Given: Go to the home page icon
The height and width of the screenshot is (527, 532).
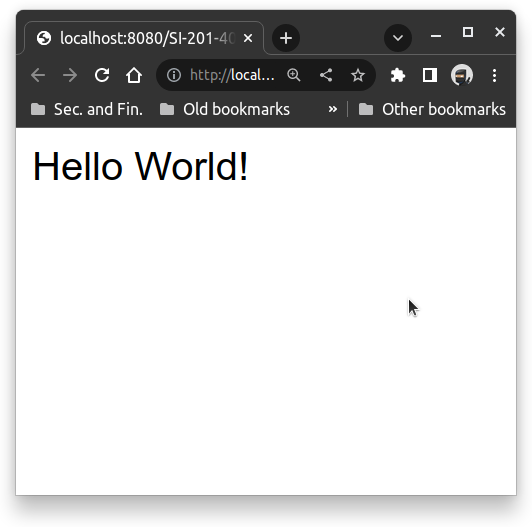Looking at the screenshot, I should pyautogui.click(x=134, y=75).
